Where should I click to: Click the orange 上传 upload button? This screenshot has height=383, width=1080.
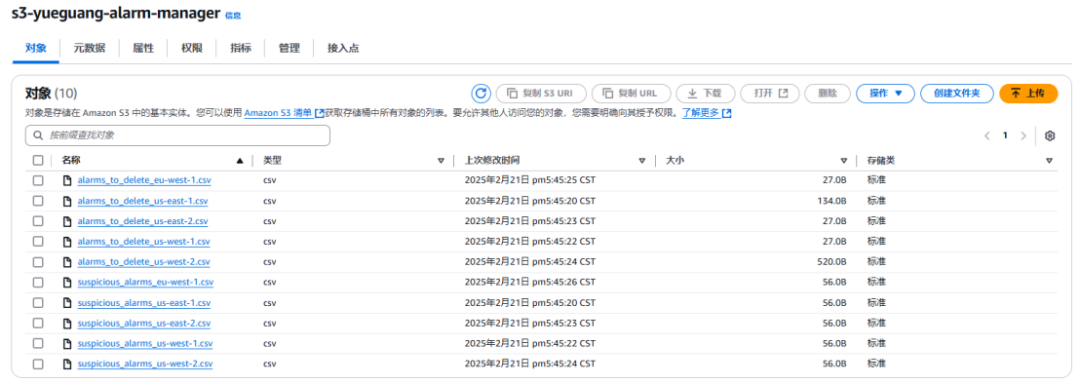tap(1028, 93)
